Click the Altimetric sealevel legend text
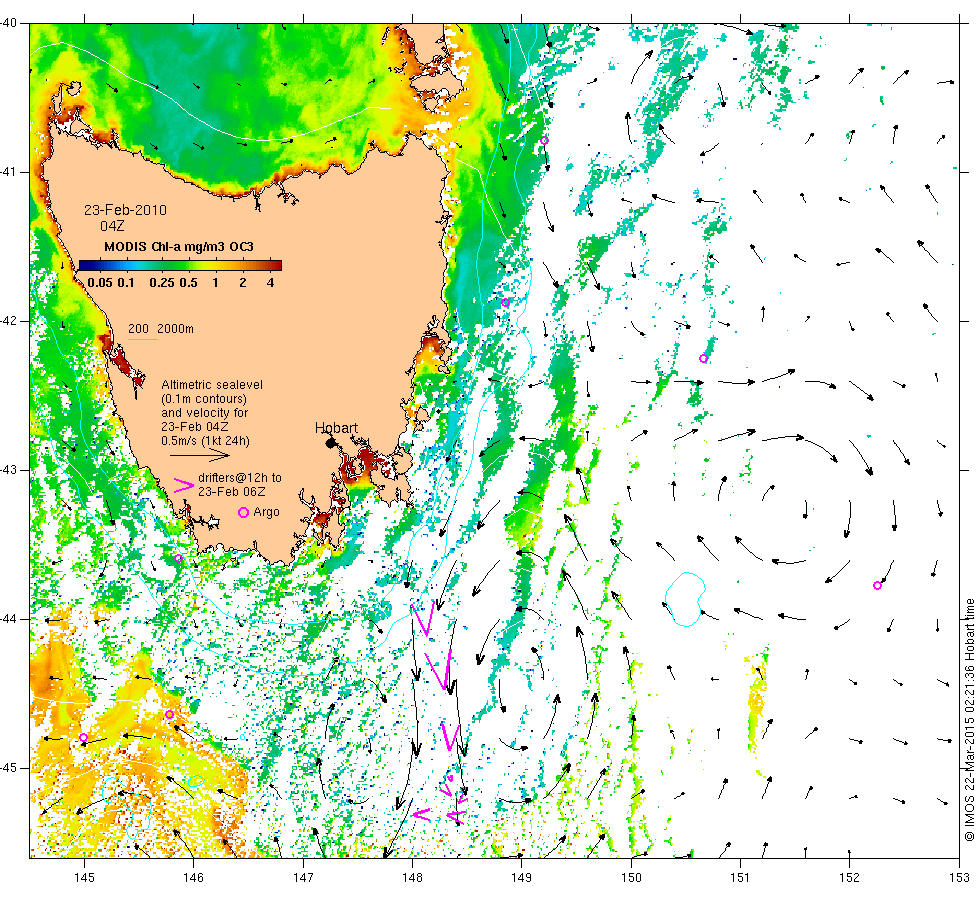This screenshot has width=980, height=900. coord(212,384)
